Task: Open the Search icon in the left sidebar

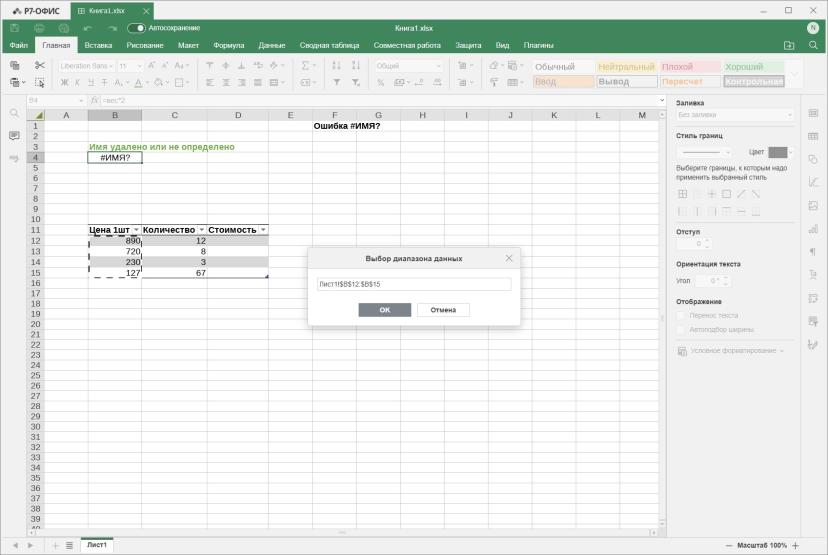Action: (x=14, y=113)
